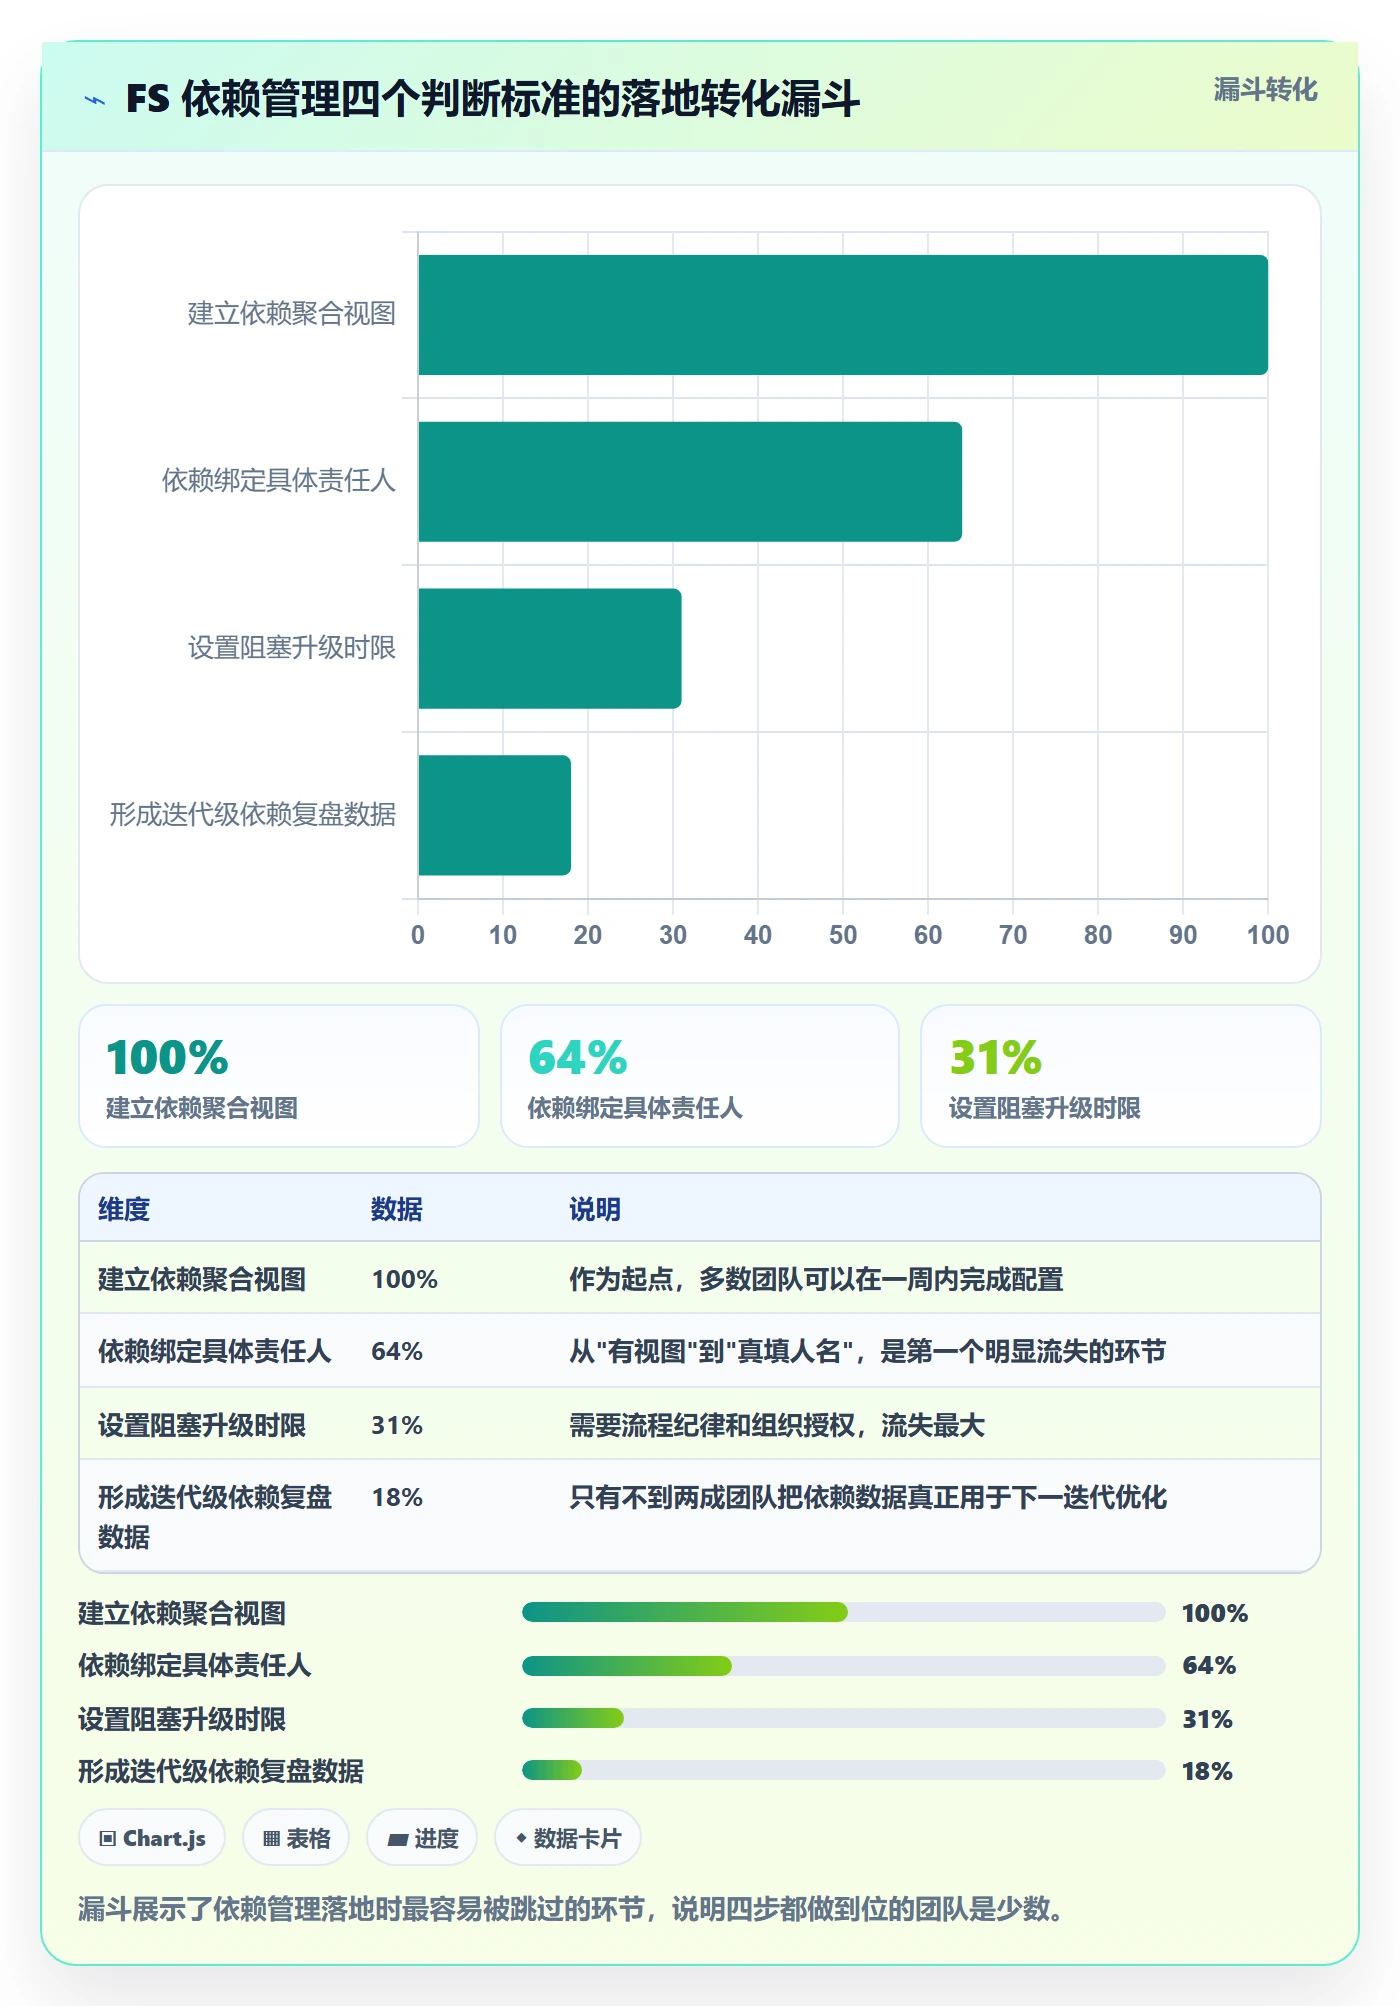Click the progress list label 设置阻塞升级时限
The image size is (1400, 2006).
coord(182,1719)
